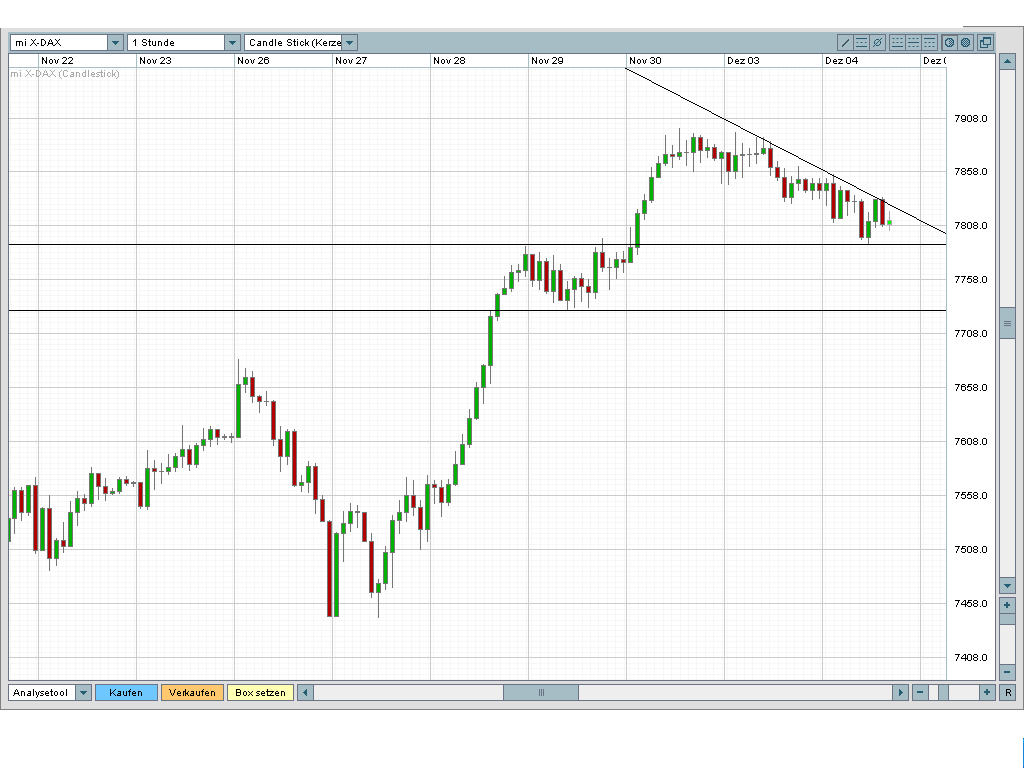This screenshot has height=768, width=1024.
Task: Open the Candle Stick chart type dropdown
Action: pos(349,42)
